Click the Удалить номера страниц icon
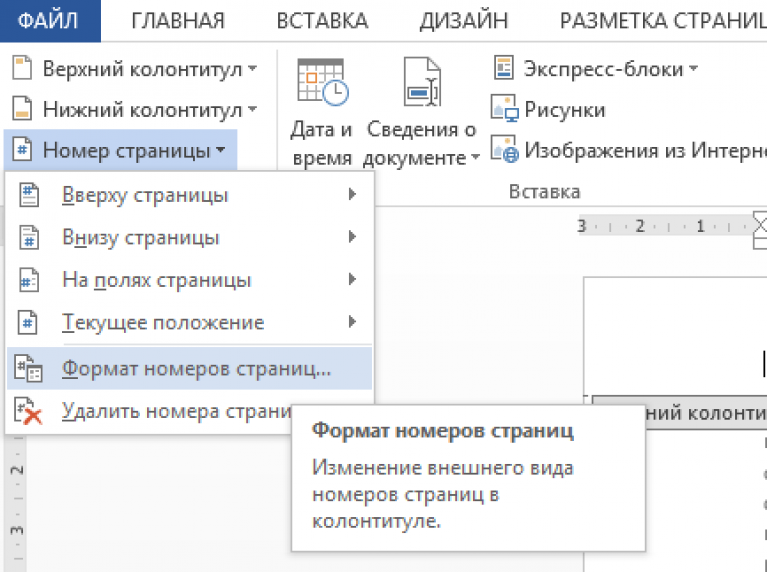This screenshot has width=767, height=572. point(29,411)
